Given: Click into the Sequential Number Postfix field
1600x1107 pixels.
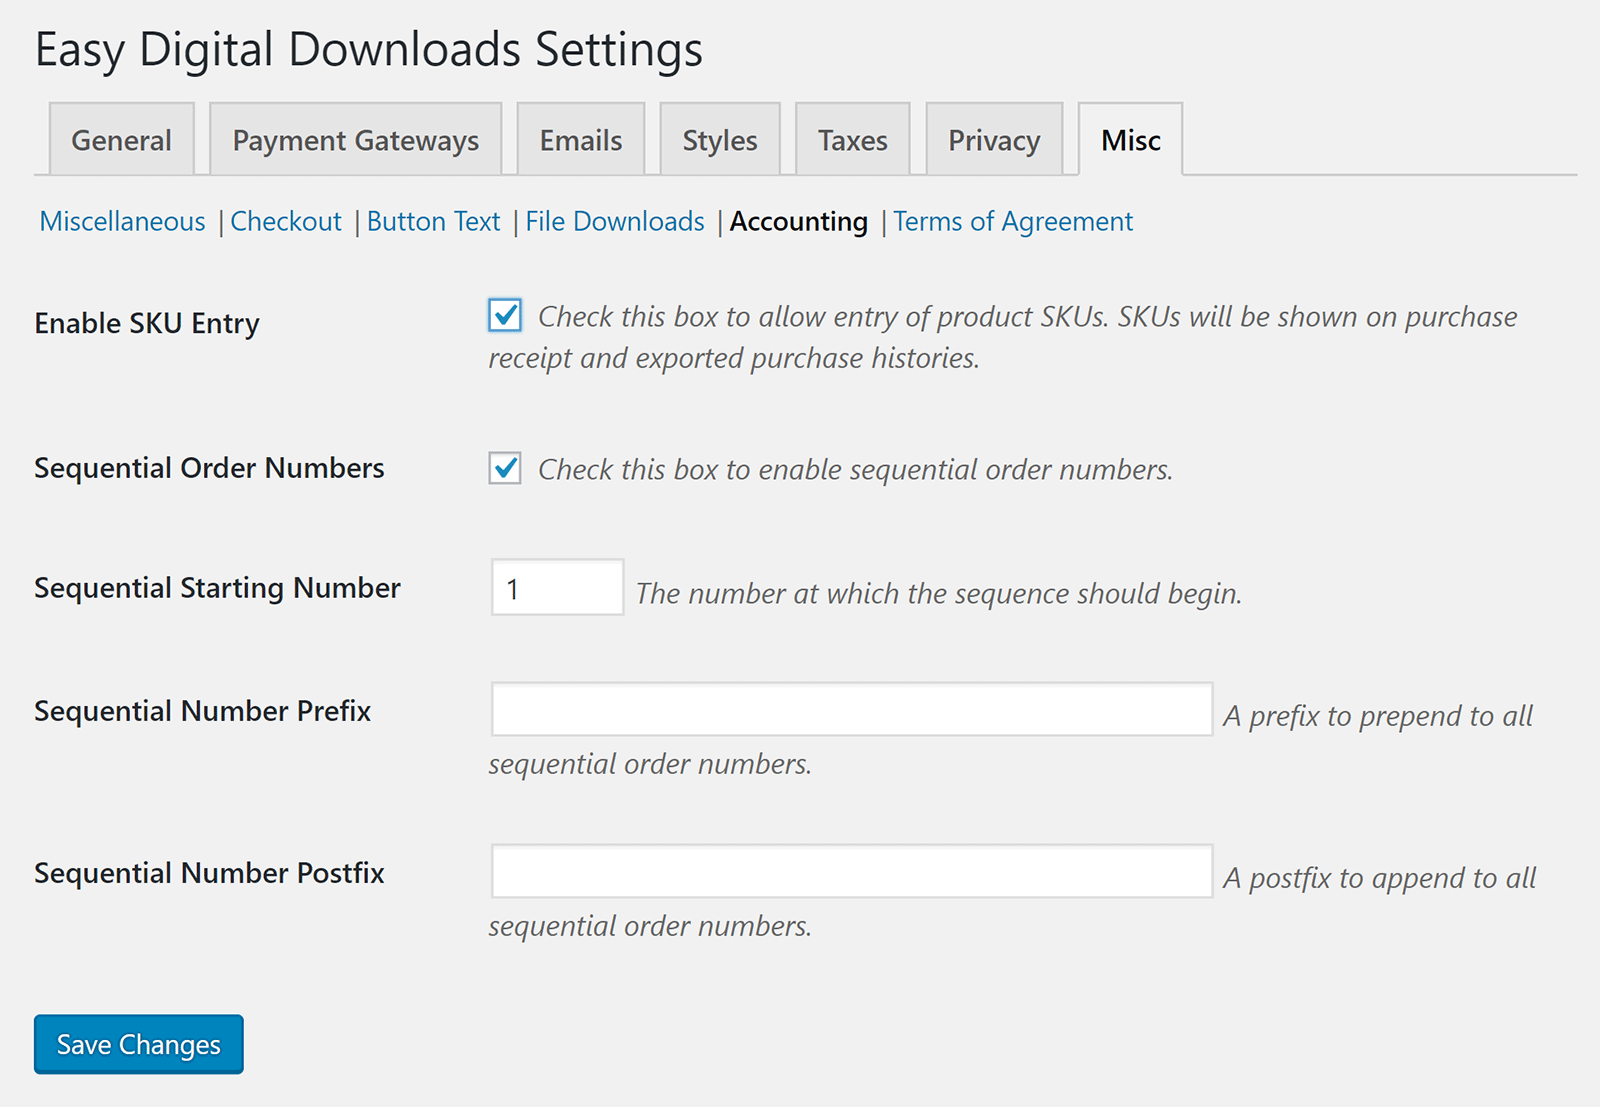Looking at the screenshot, I should point(852,871).
